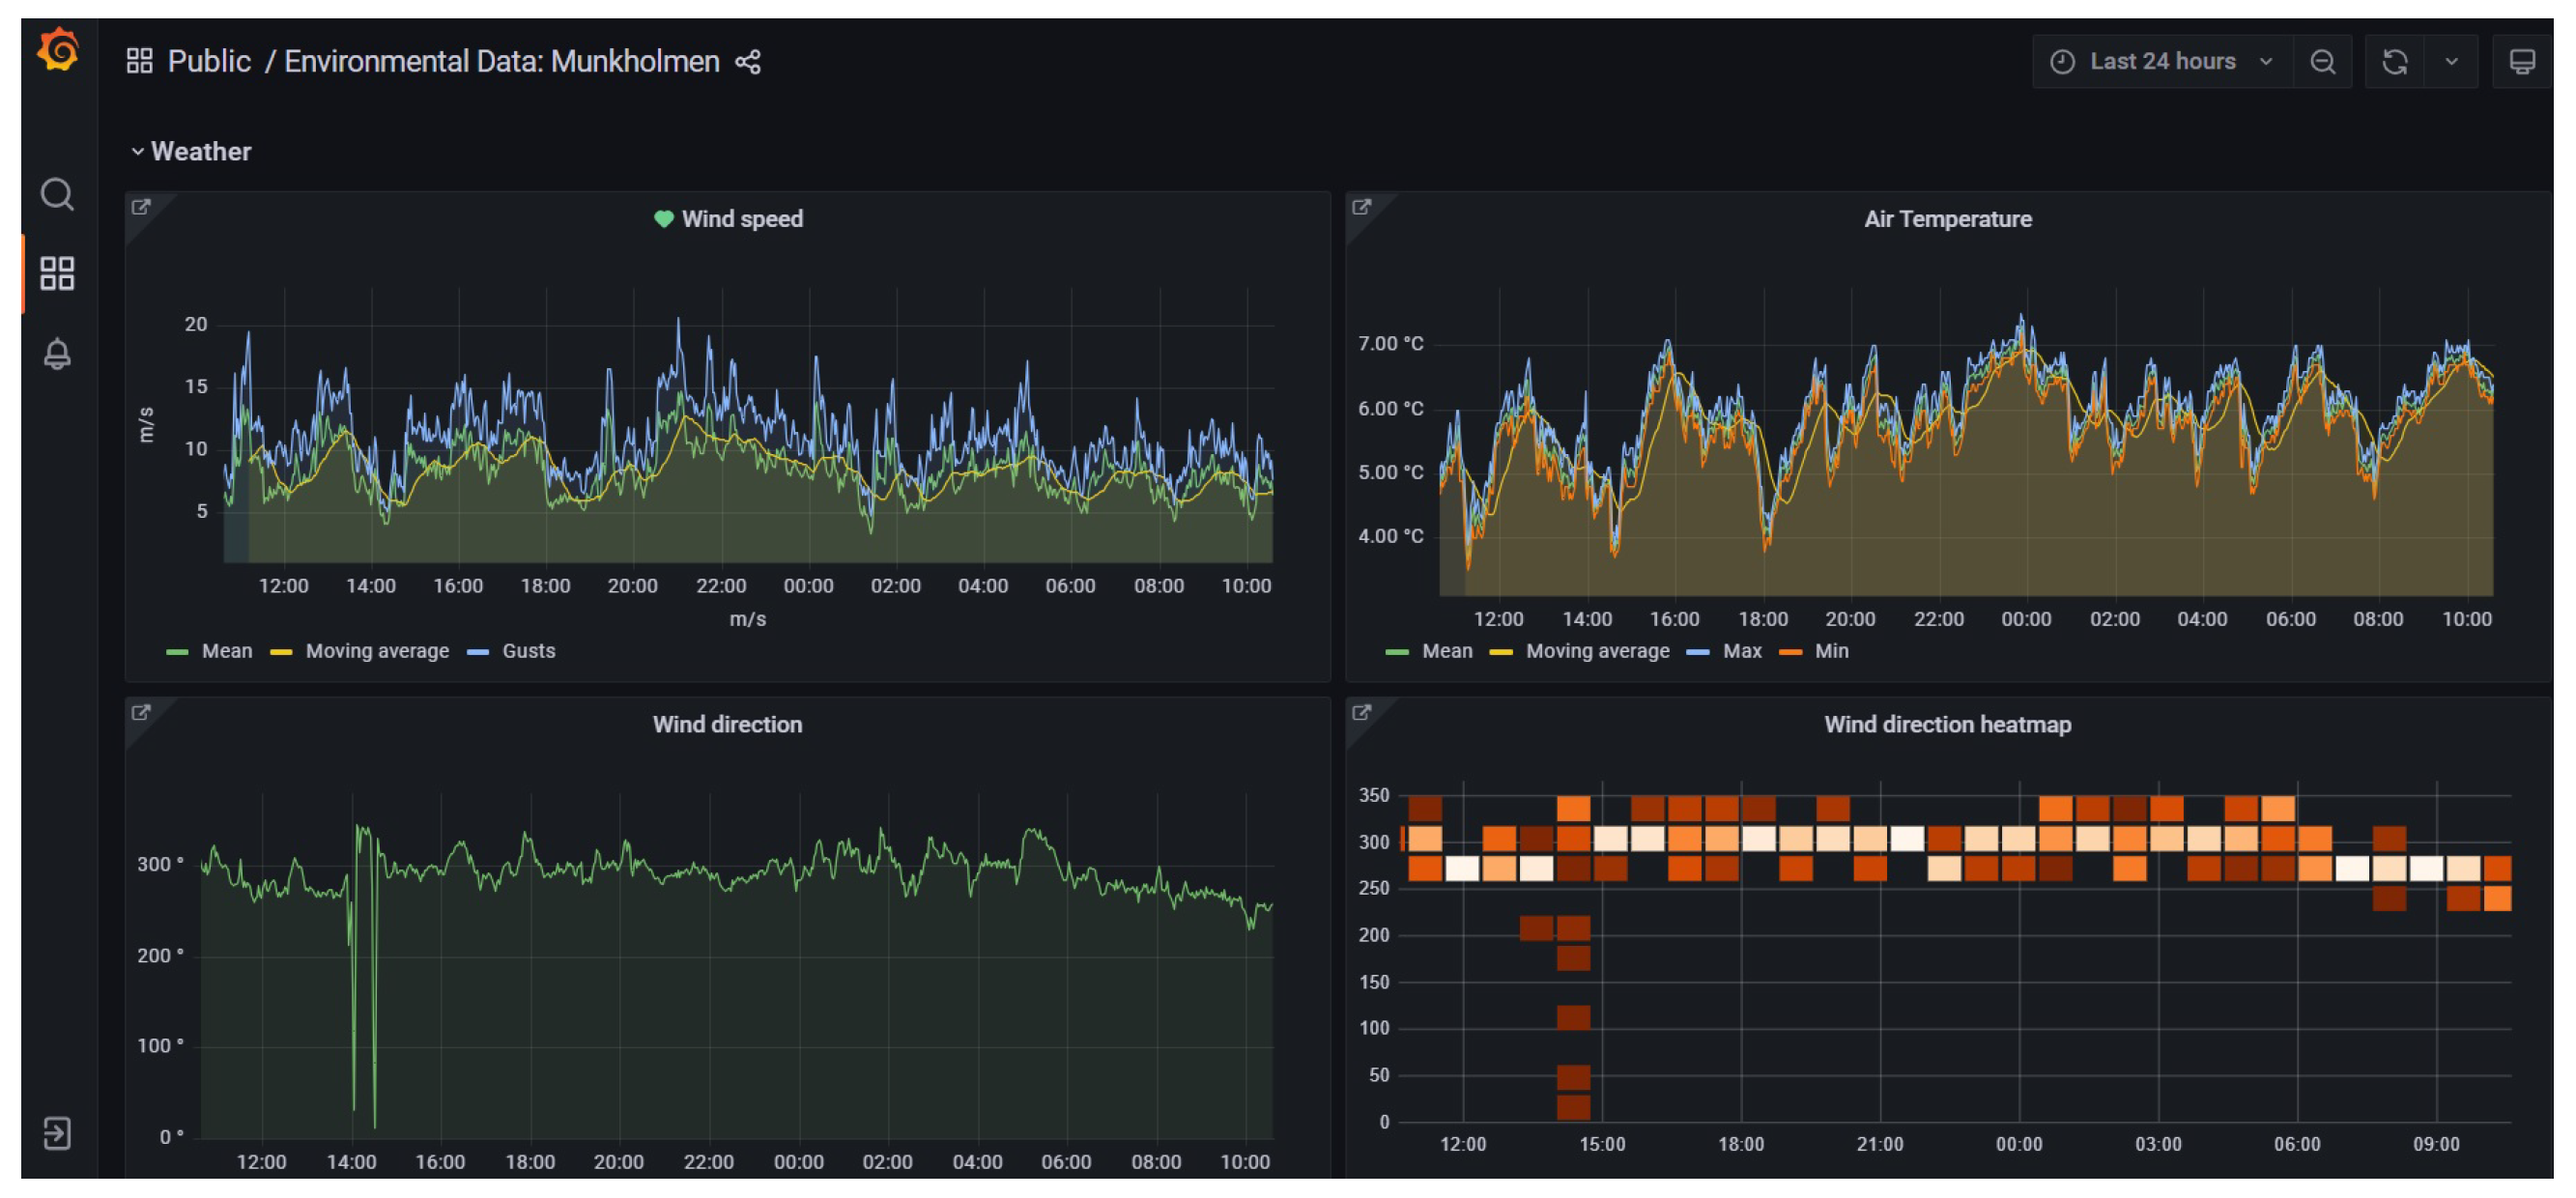Click the sign-in arrow icon at sidebar bottom
The width and height of the screenshot is (2576, 1198).
[57, 1133]
